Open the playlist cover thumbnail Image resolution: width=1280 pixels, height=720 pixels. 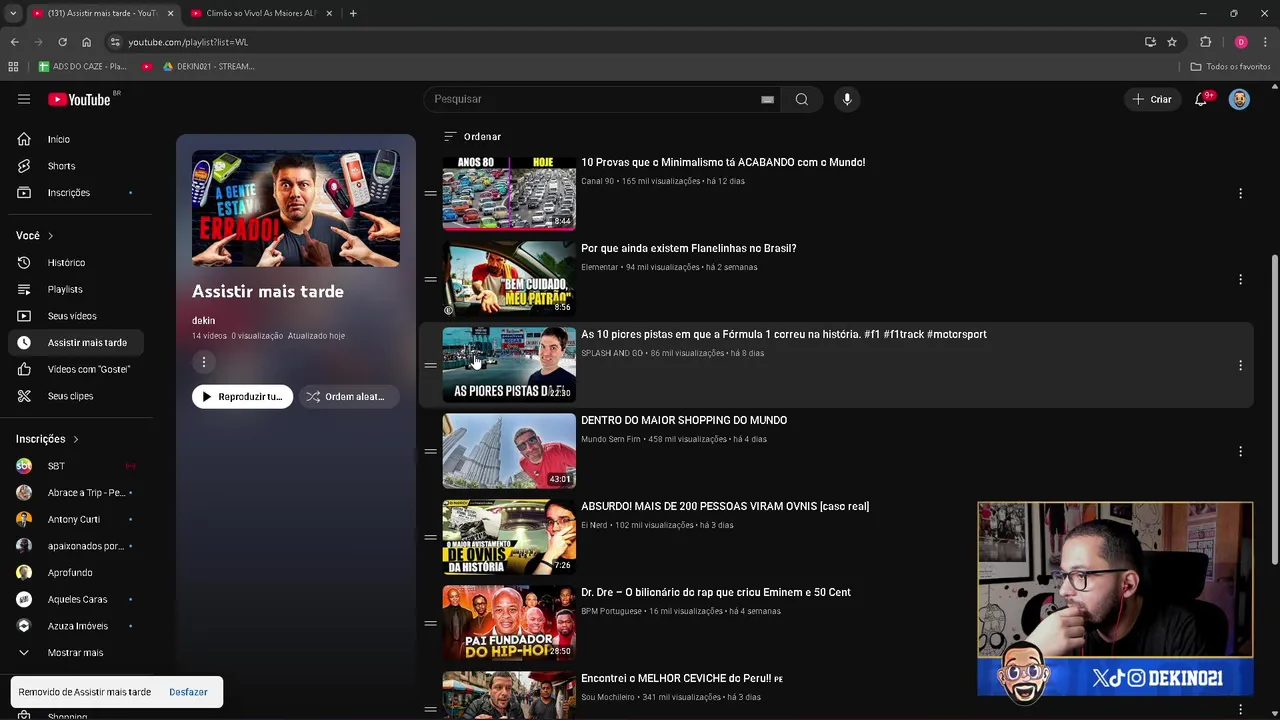coord(296,209)
